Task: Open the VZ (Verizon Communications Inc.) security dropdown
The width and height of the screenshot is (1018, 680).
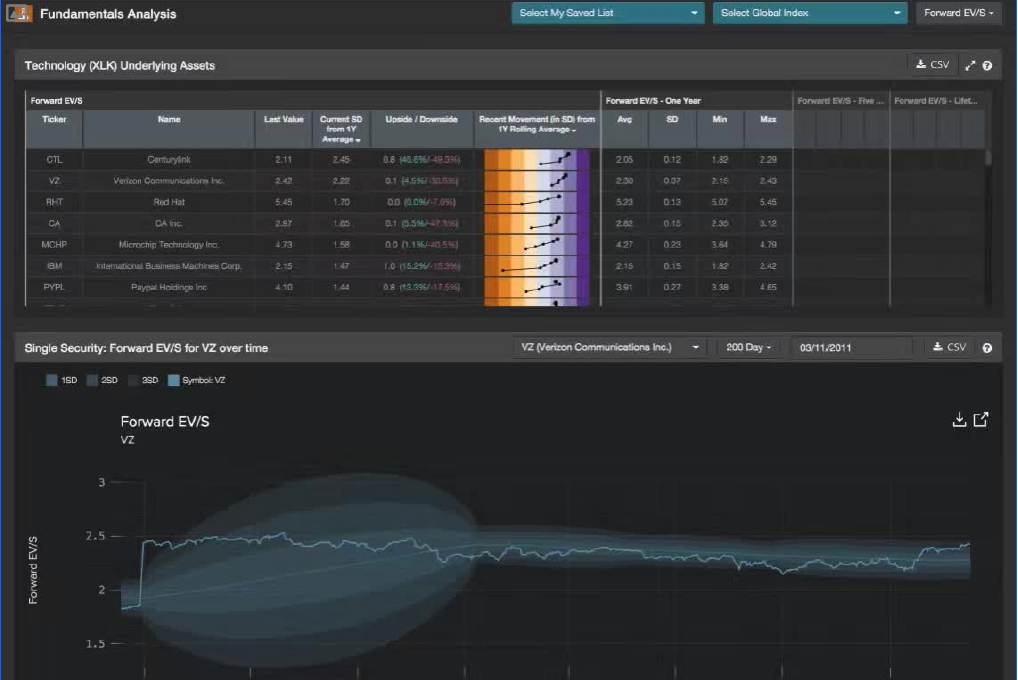Action: (610, 347)
